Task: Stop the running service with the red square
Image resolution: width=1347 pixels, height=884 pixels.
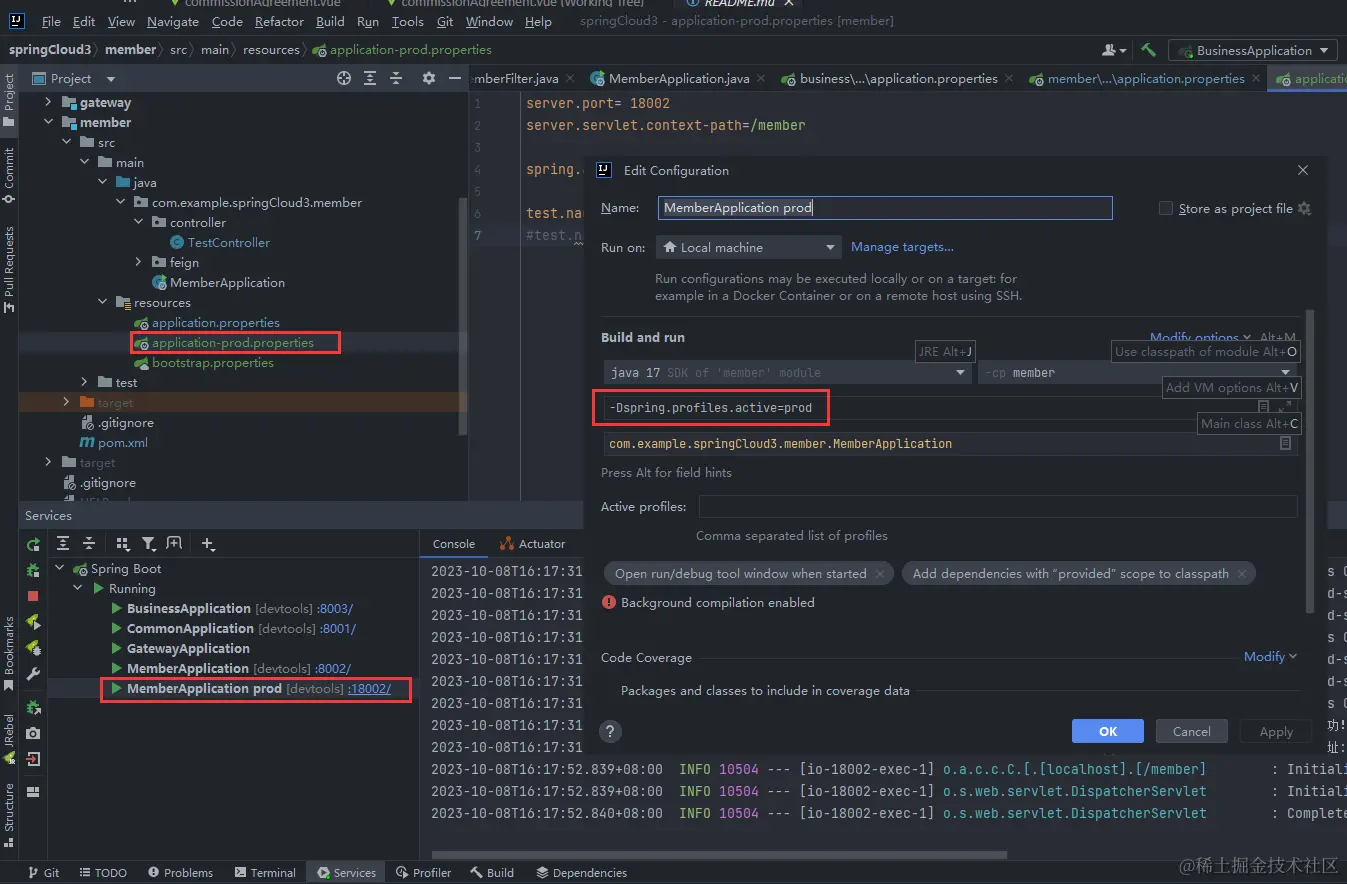Action: [x=33, y=596]
